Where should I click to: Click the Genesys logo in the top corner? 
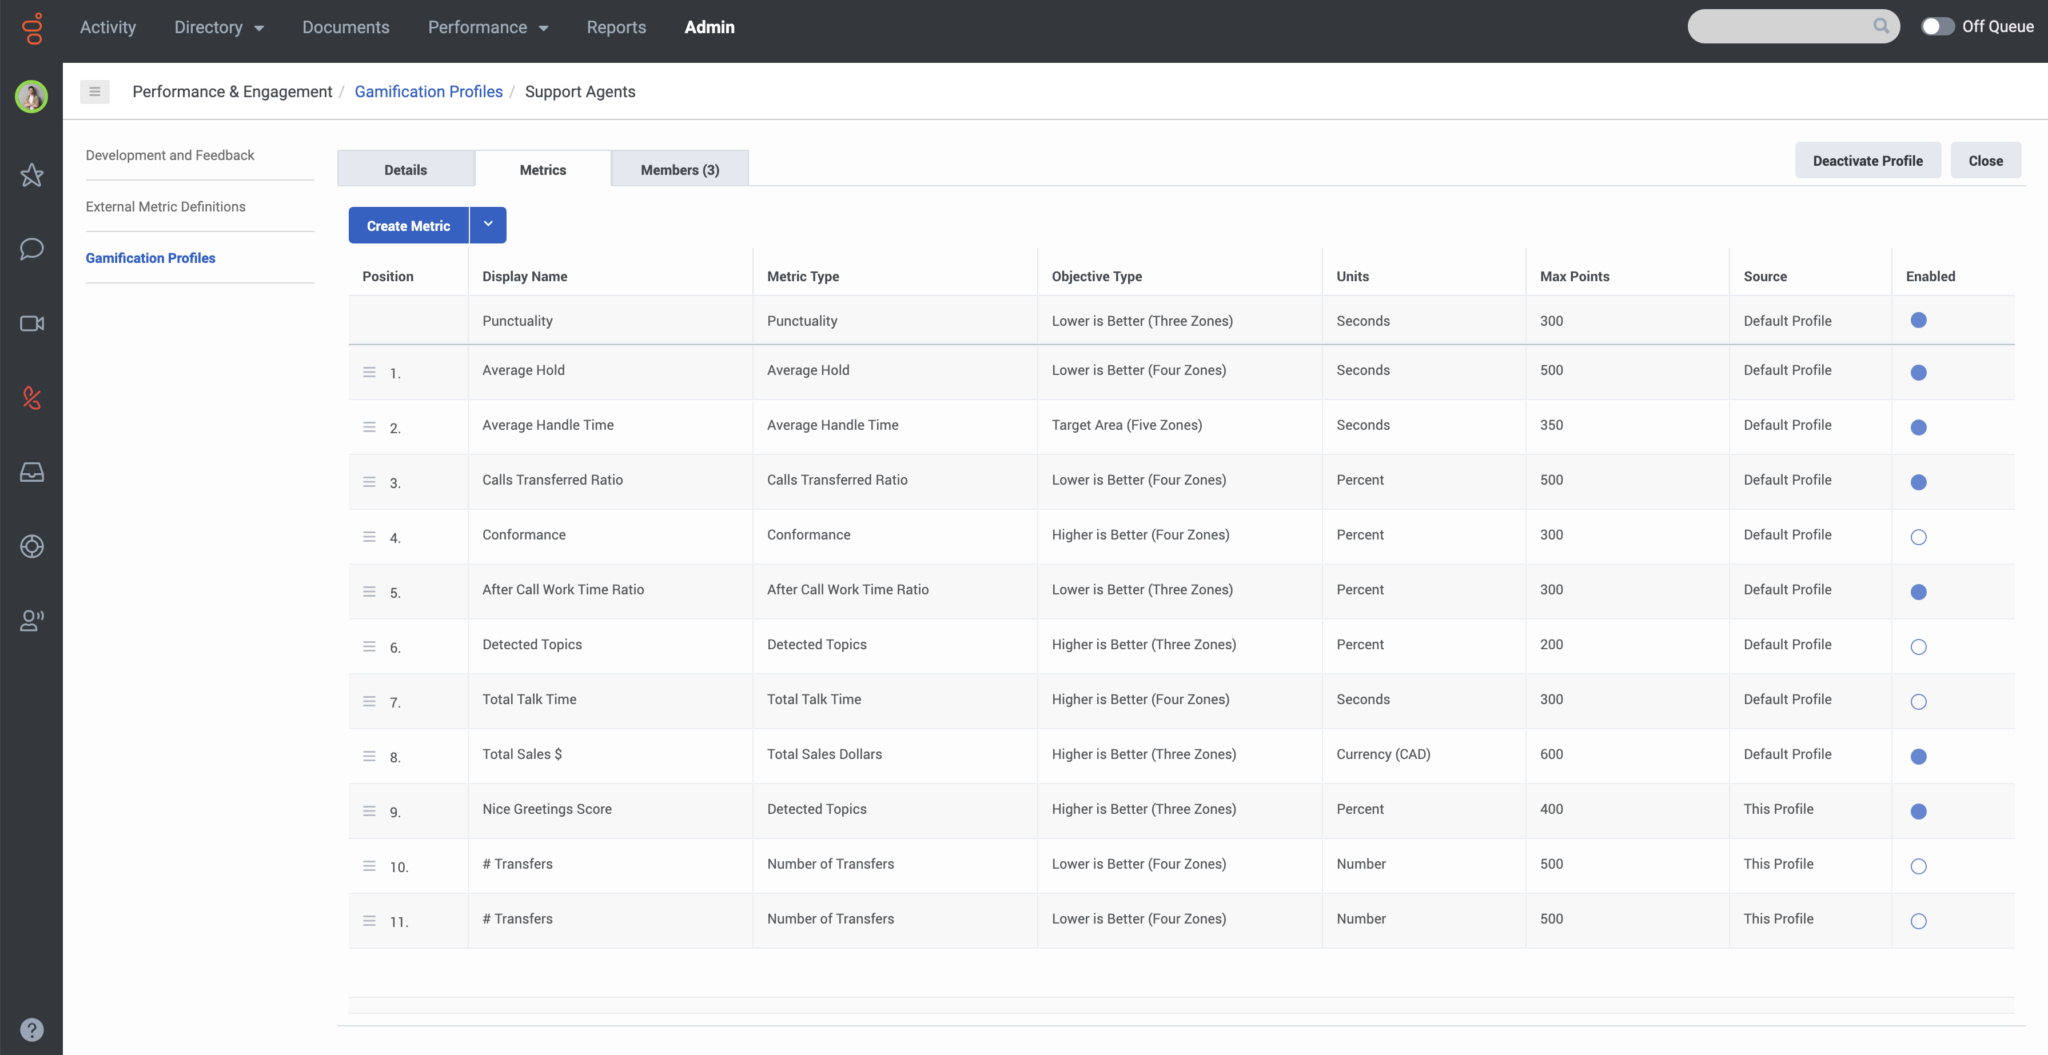click(x=31, y=27)
